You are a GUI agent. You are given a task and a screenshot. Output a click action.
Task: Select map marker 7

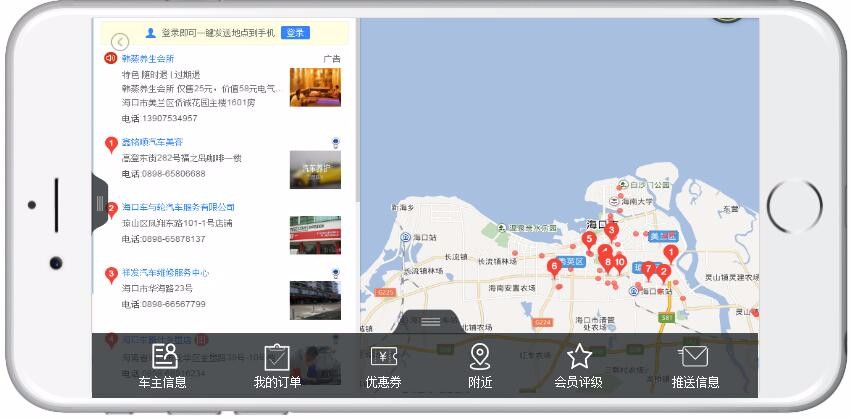[648, 271]
